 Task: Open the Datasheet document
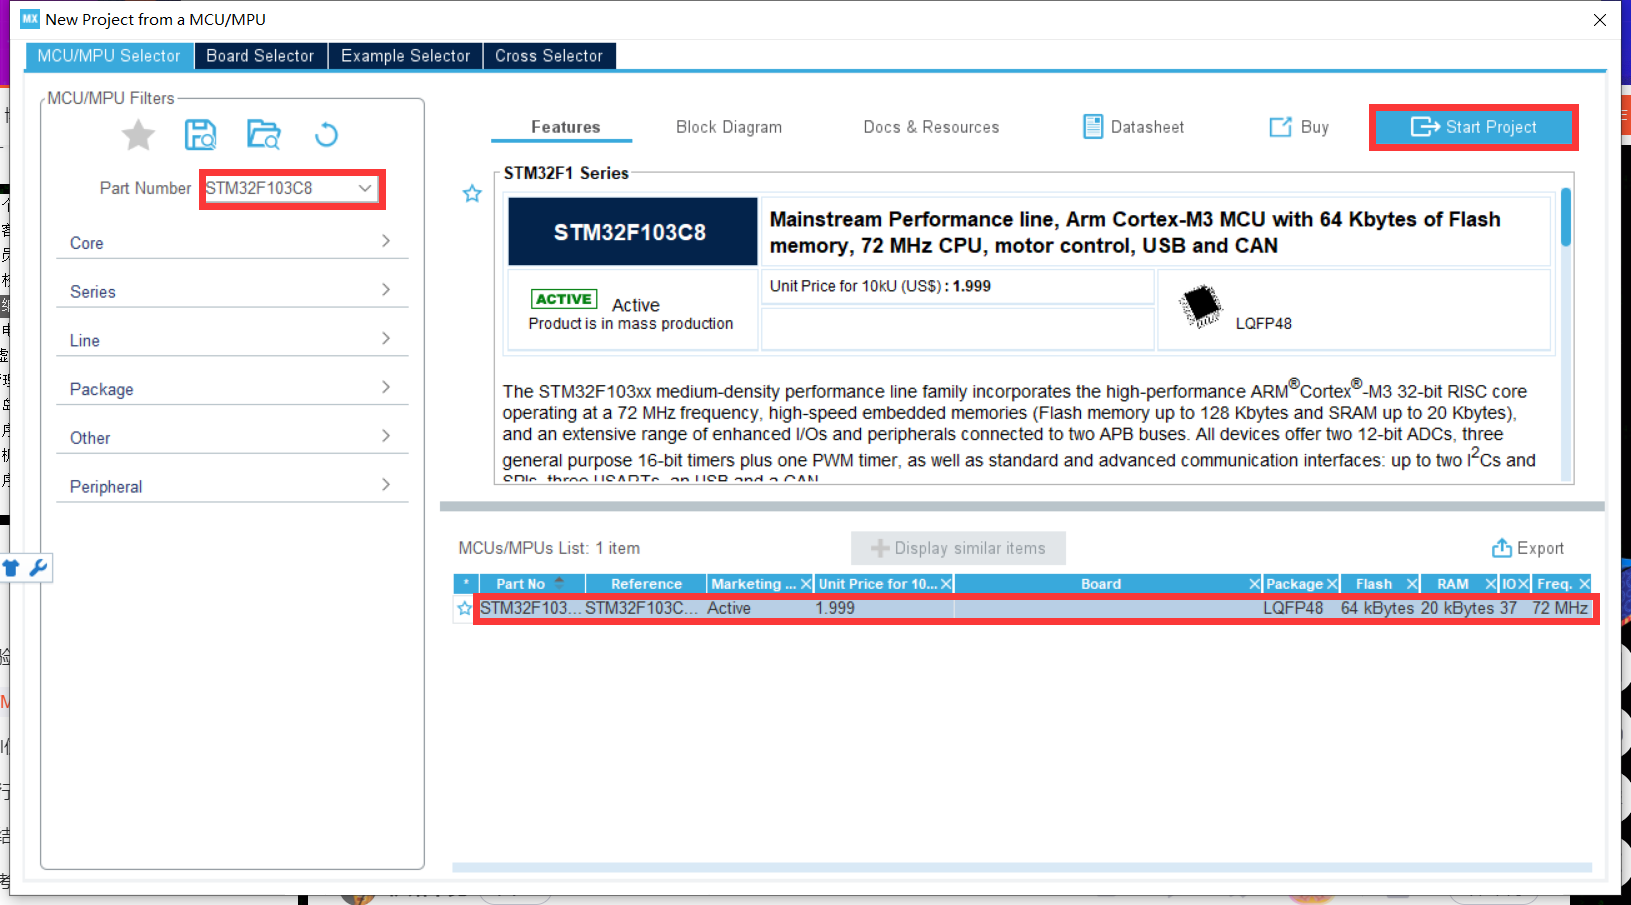click(x=1134, y=127)
